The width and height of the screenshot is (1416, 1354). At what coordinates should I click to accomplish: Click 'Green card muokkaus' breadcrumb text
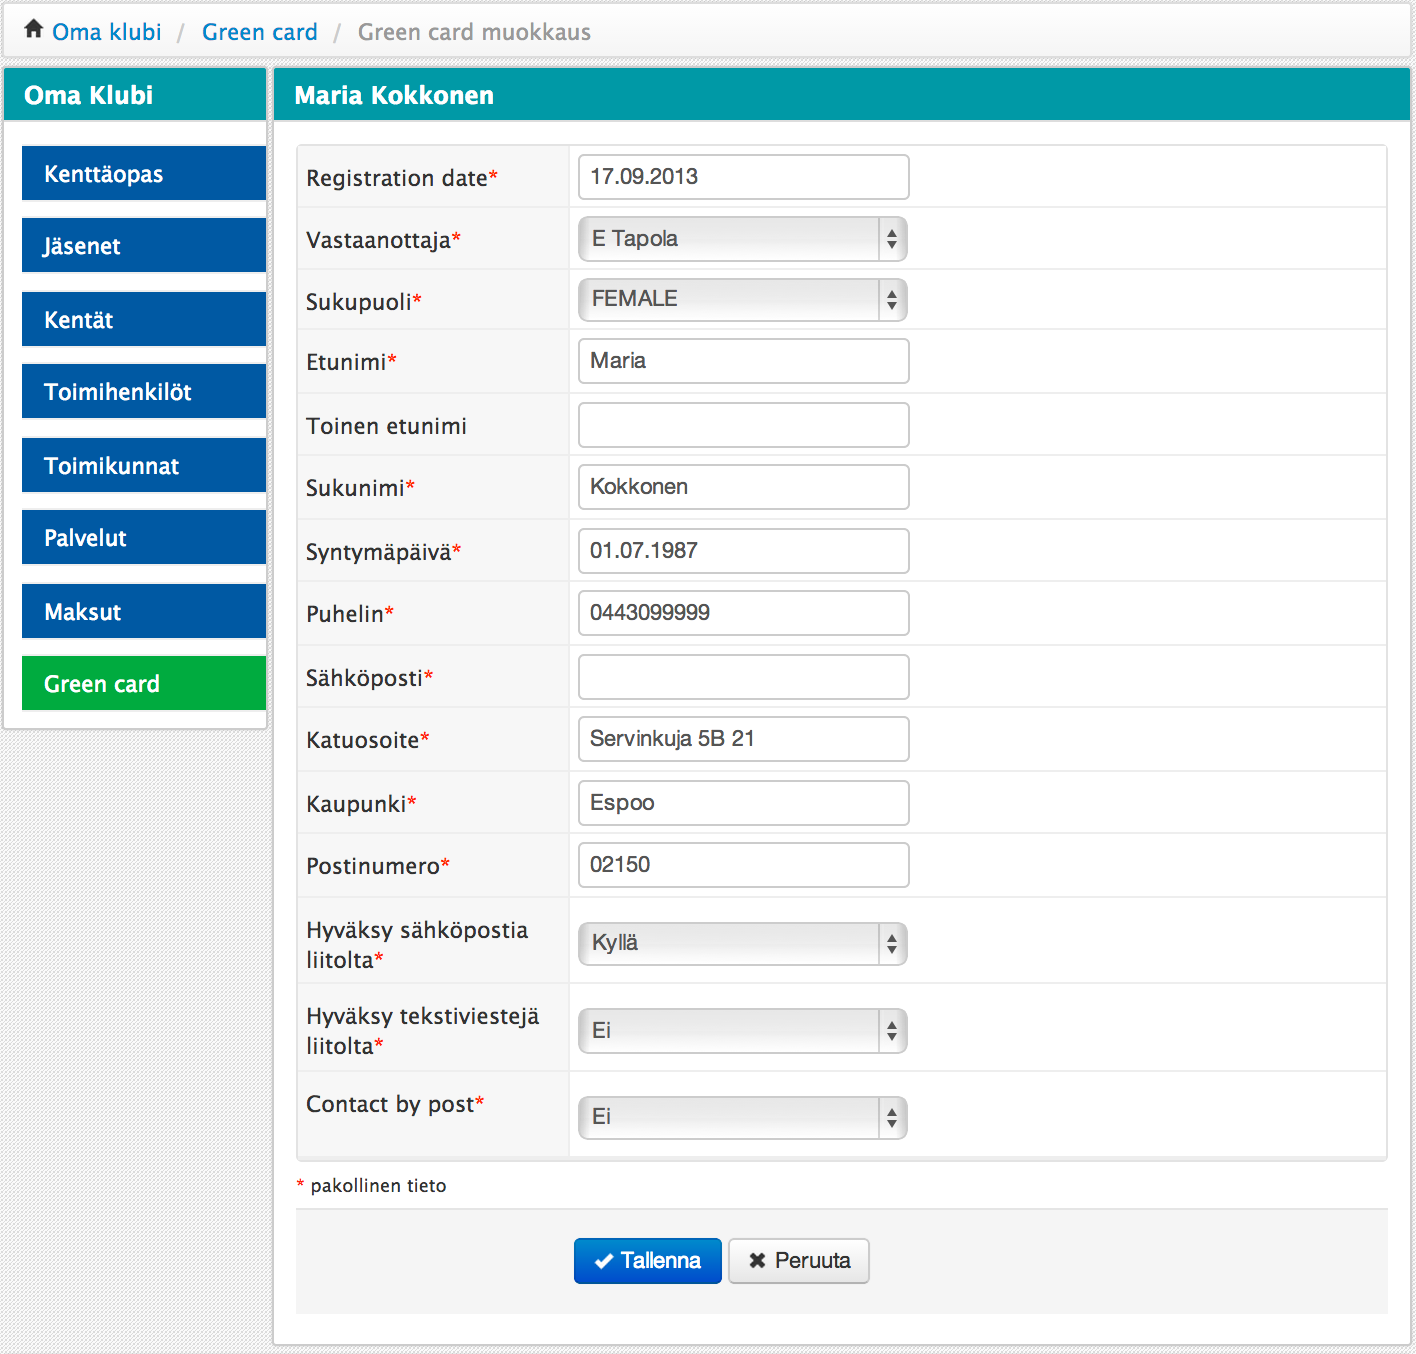tap(474, 32)
